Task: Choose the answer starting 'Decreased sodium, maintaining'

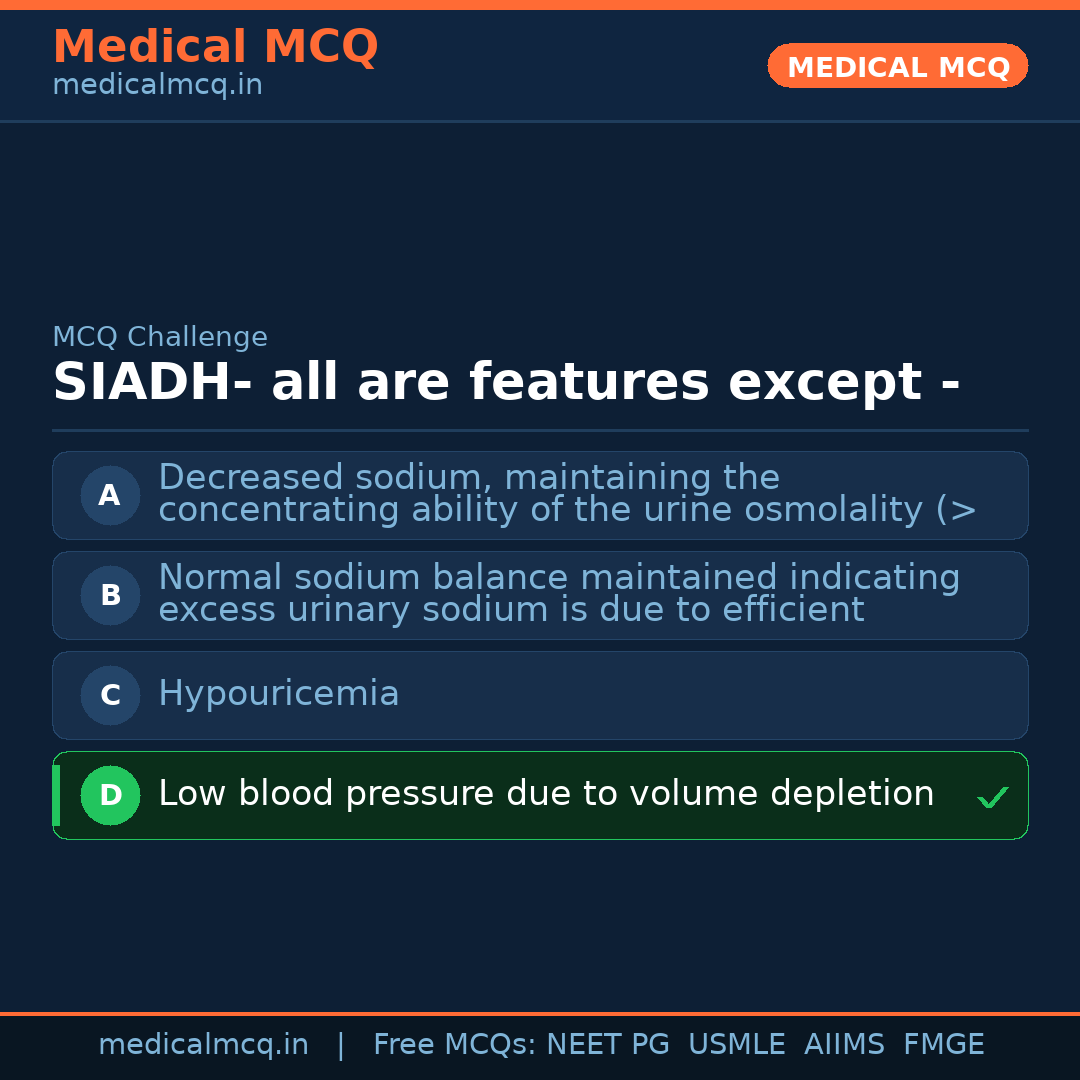Action: [x=567, y=494]
